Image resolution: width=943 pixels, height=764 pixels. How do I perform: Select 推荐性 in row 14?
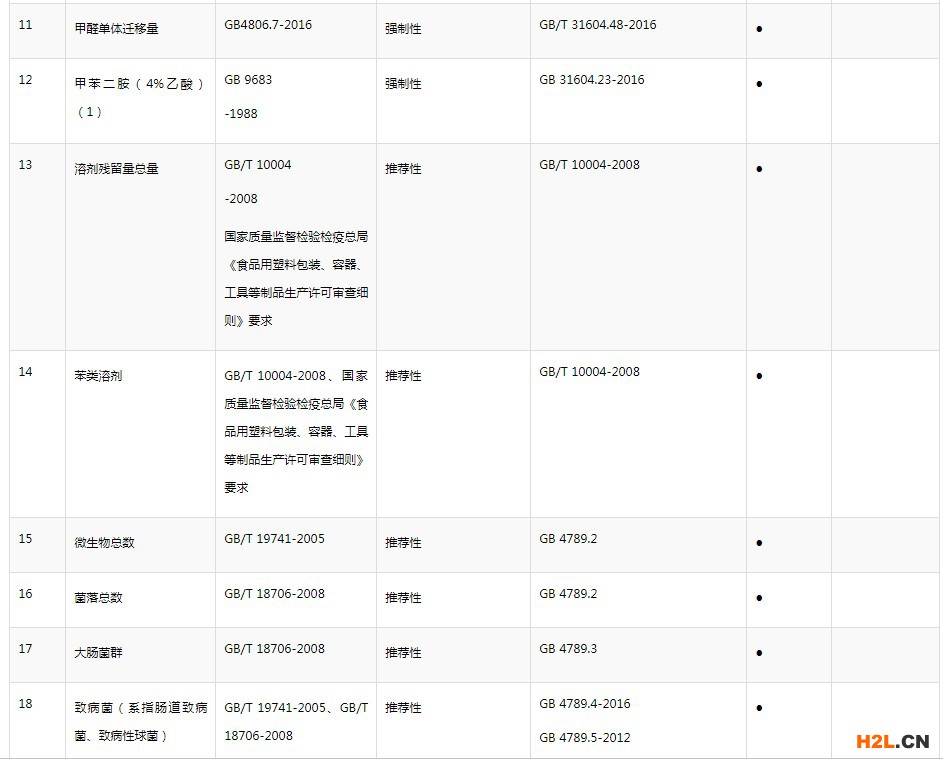tap(403, 375)
